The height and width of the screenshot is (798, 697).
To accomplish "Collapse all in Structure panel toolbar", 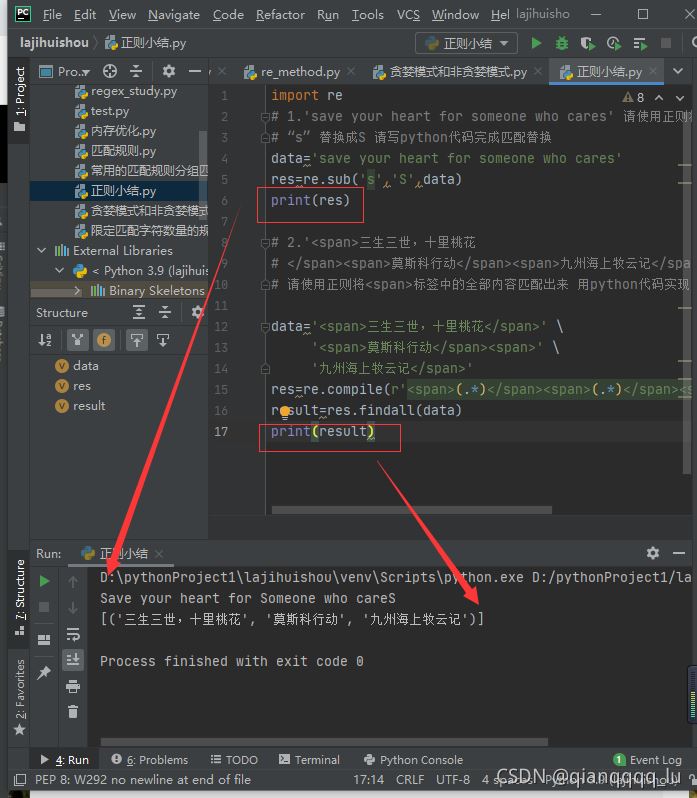I will coord(165,312).
